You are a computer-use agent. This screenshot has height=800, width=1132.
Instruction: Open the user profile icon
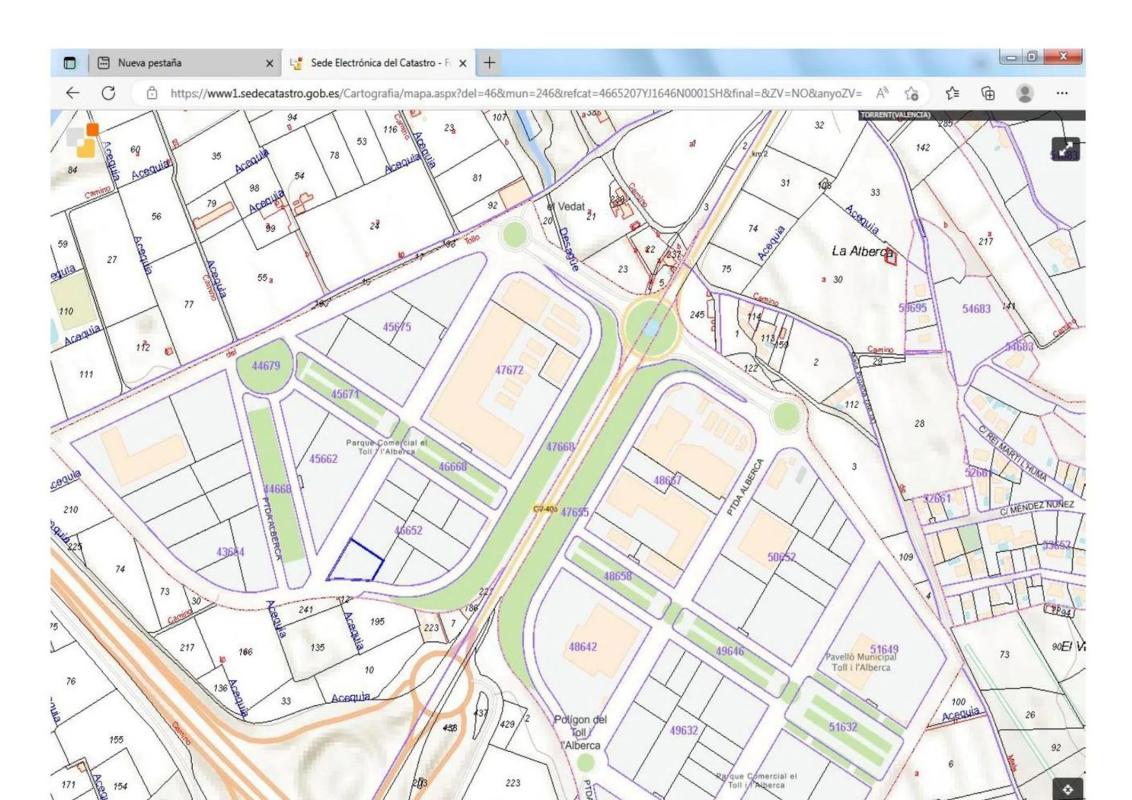click(1025, 93)
